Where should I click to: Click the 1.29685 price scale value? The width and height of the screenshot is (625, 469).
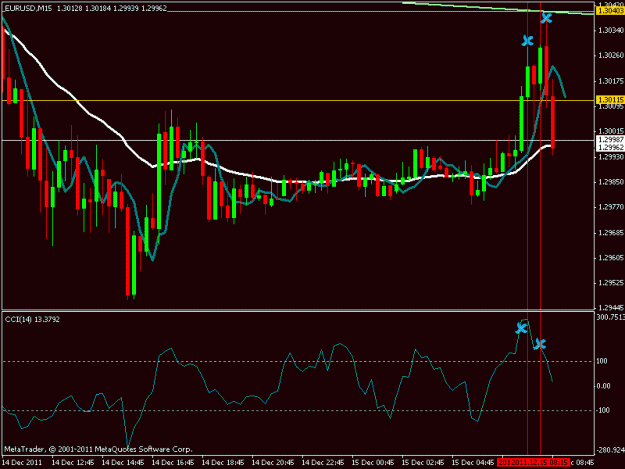pyautogui.click(x=611, y=233)
